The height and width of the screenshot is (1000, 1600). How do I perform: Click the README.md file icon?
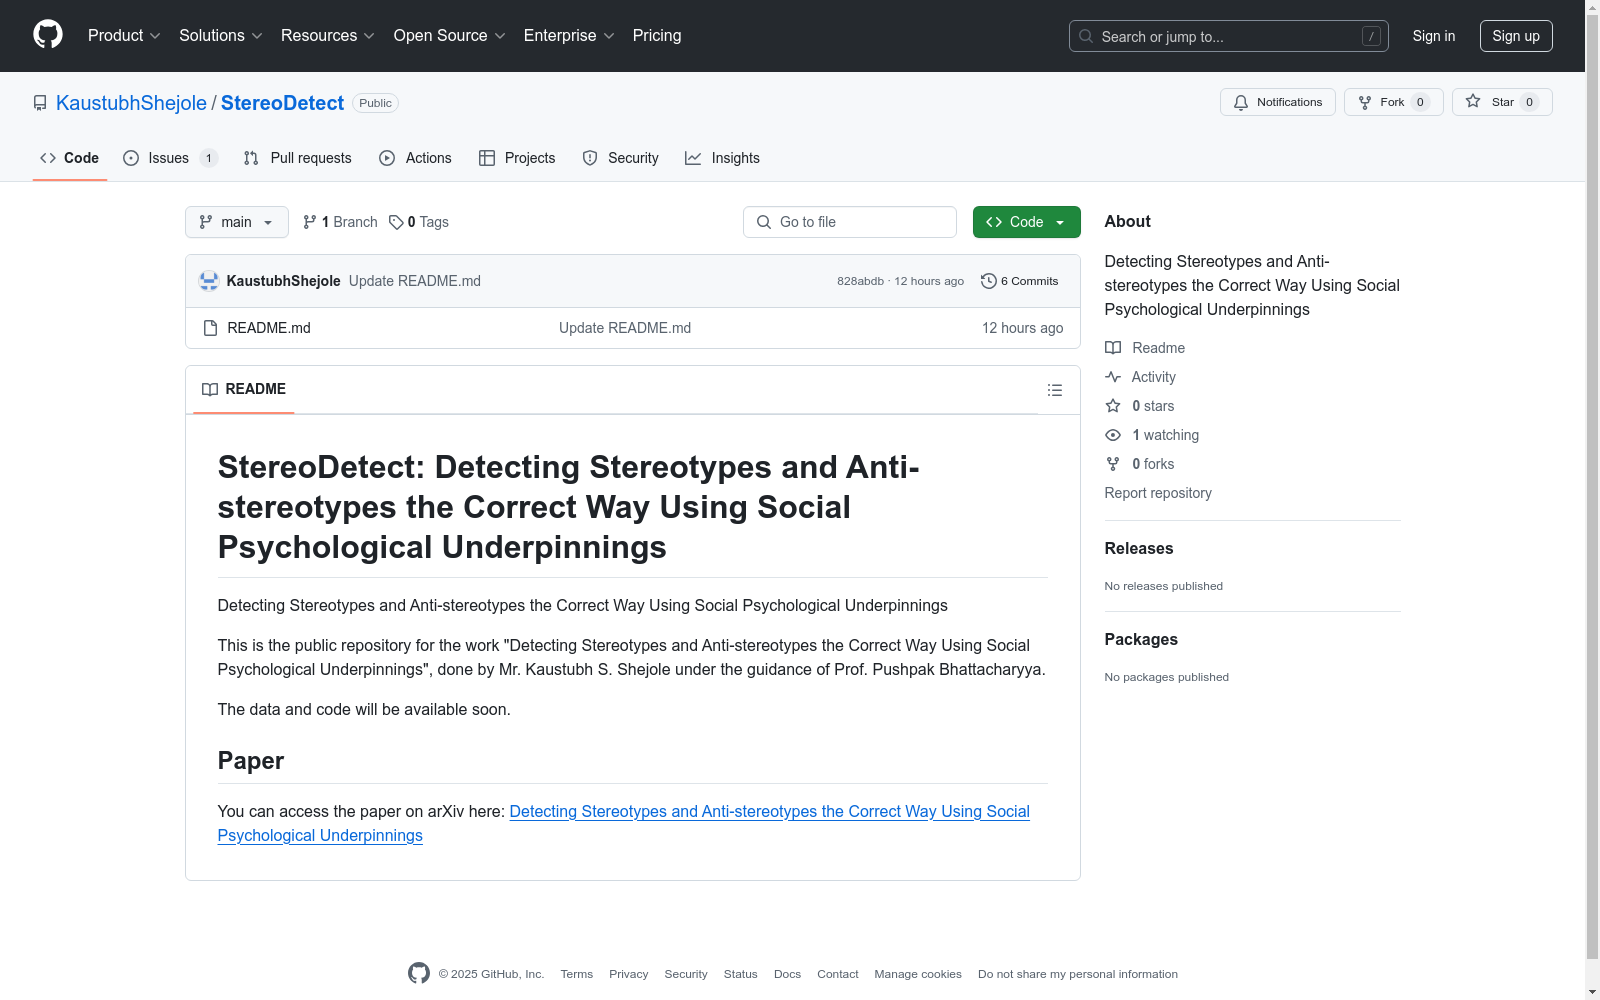[210, 328]
